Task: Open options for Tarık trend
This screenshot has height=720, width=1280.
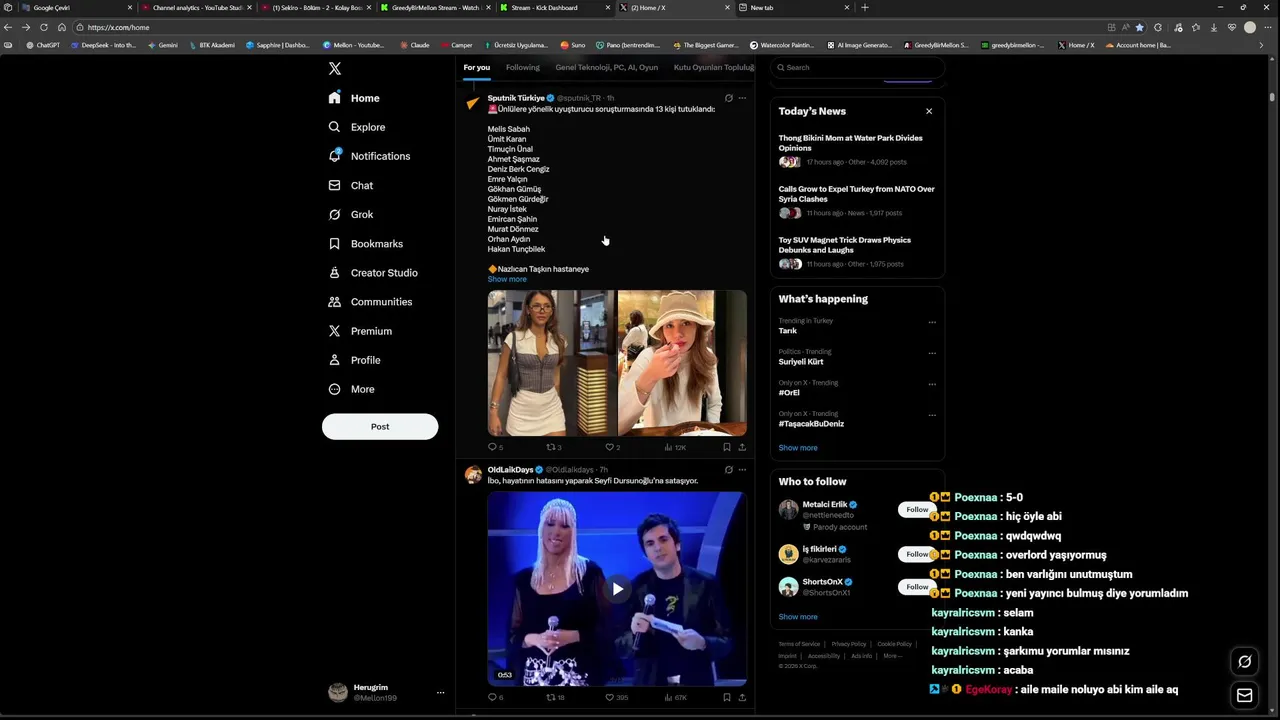Action: [932, 322]
